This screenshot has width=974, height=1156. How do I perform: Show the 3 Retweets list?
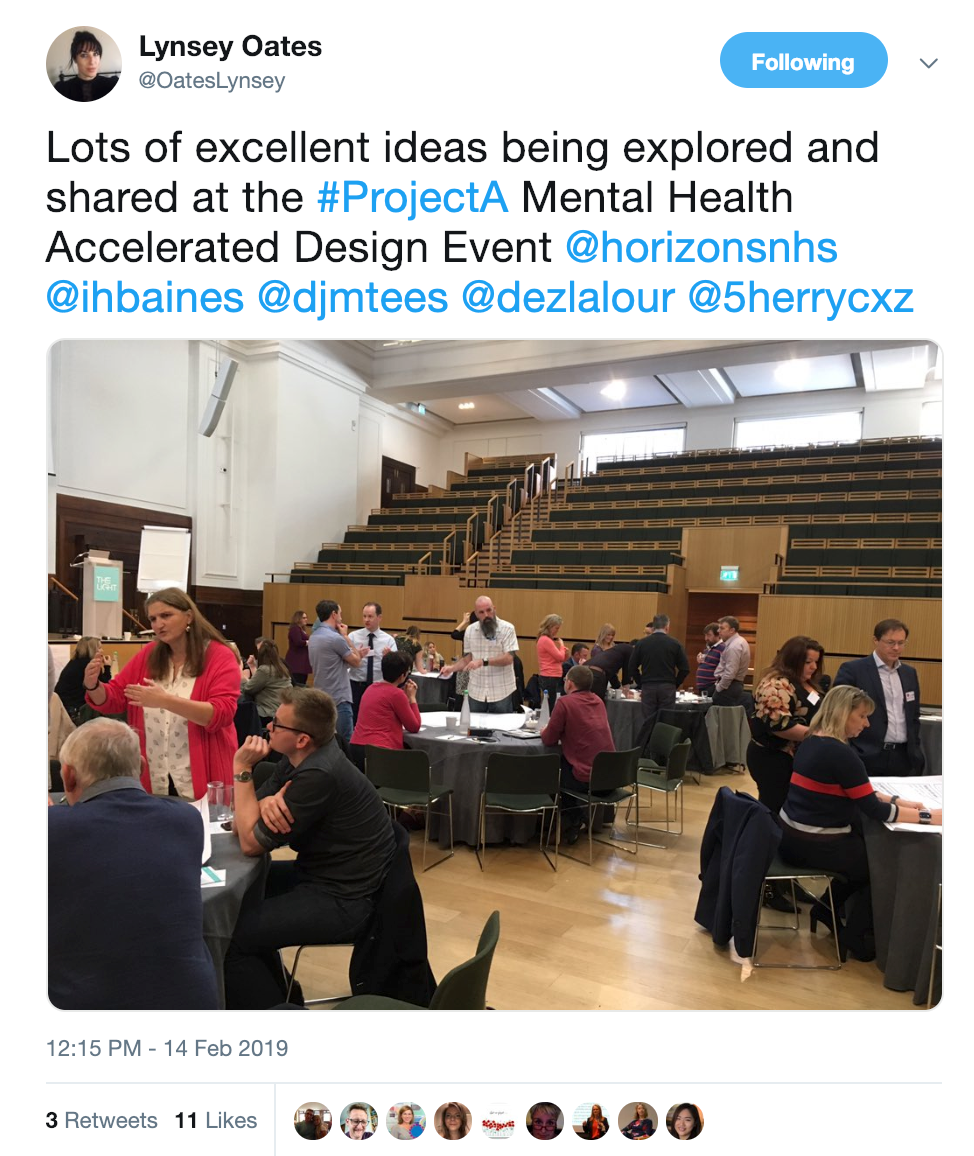(x=101, y=1120)
